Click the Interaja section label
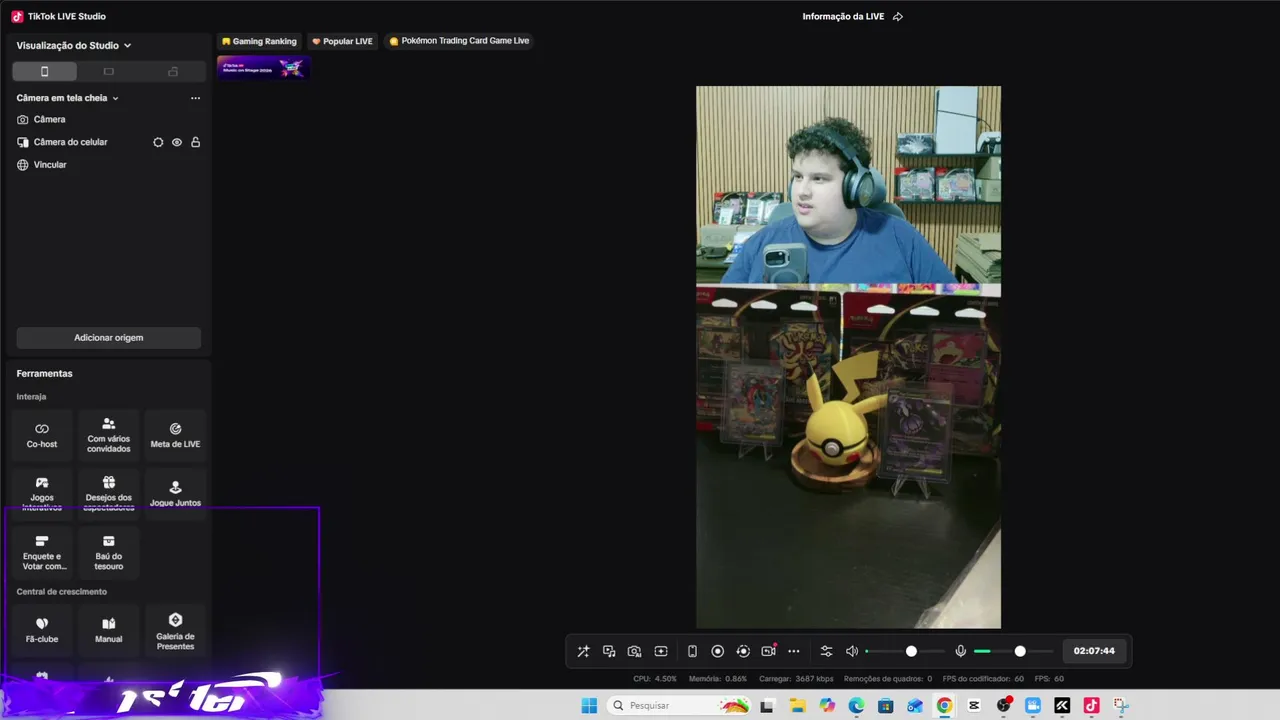 point(31,397)
